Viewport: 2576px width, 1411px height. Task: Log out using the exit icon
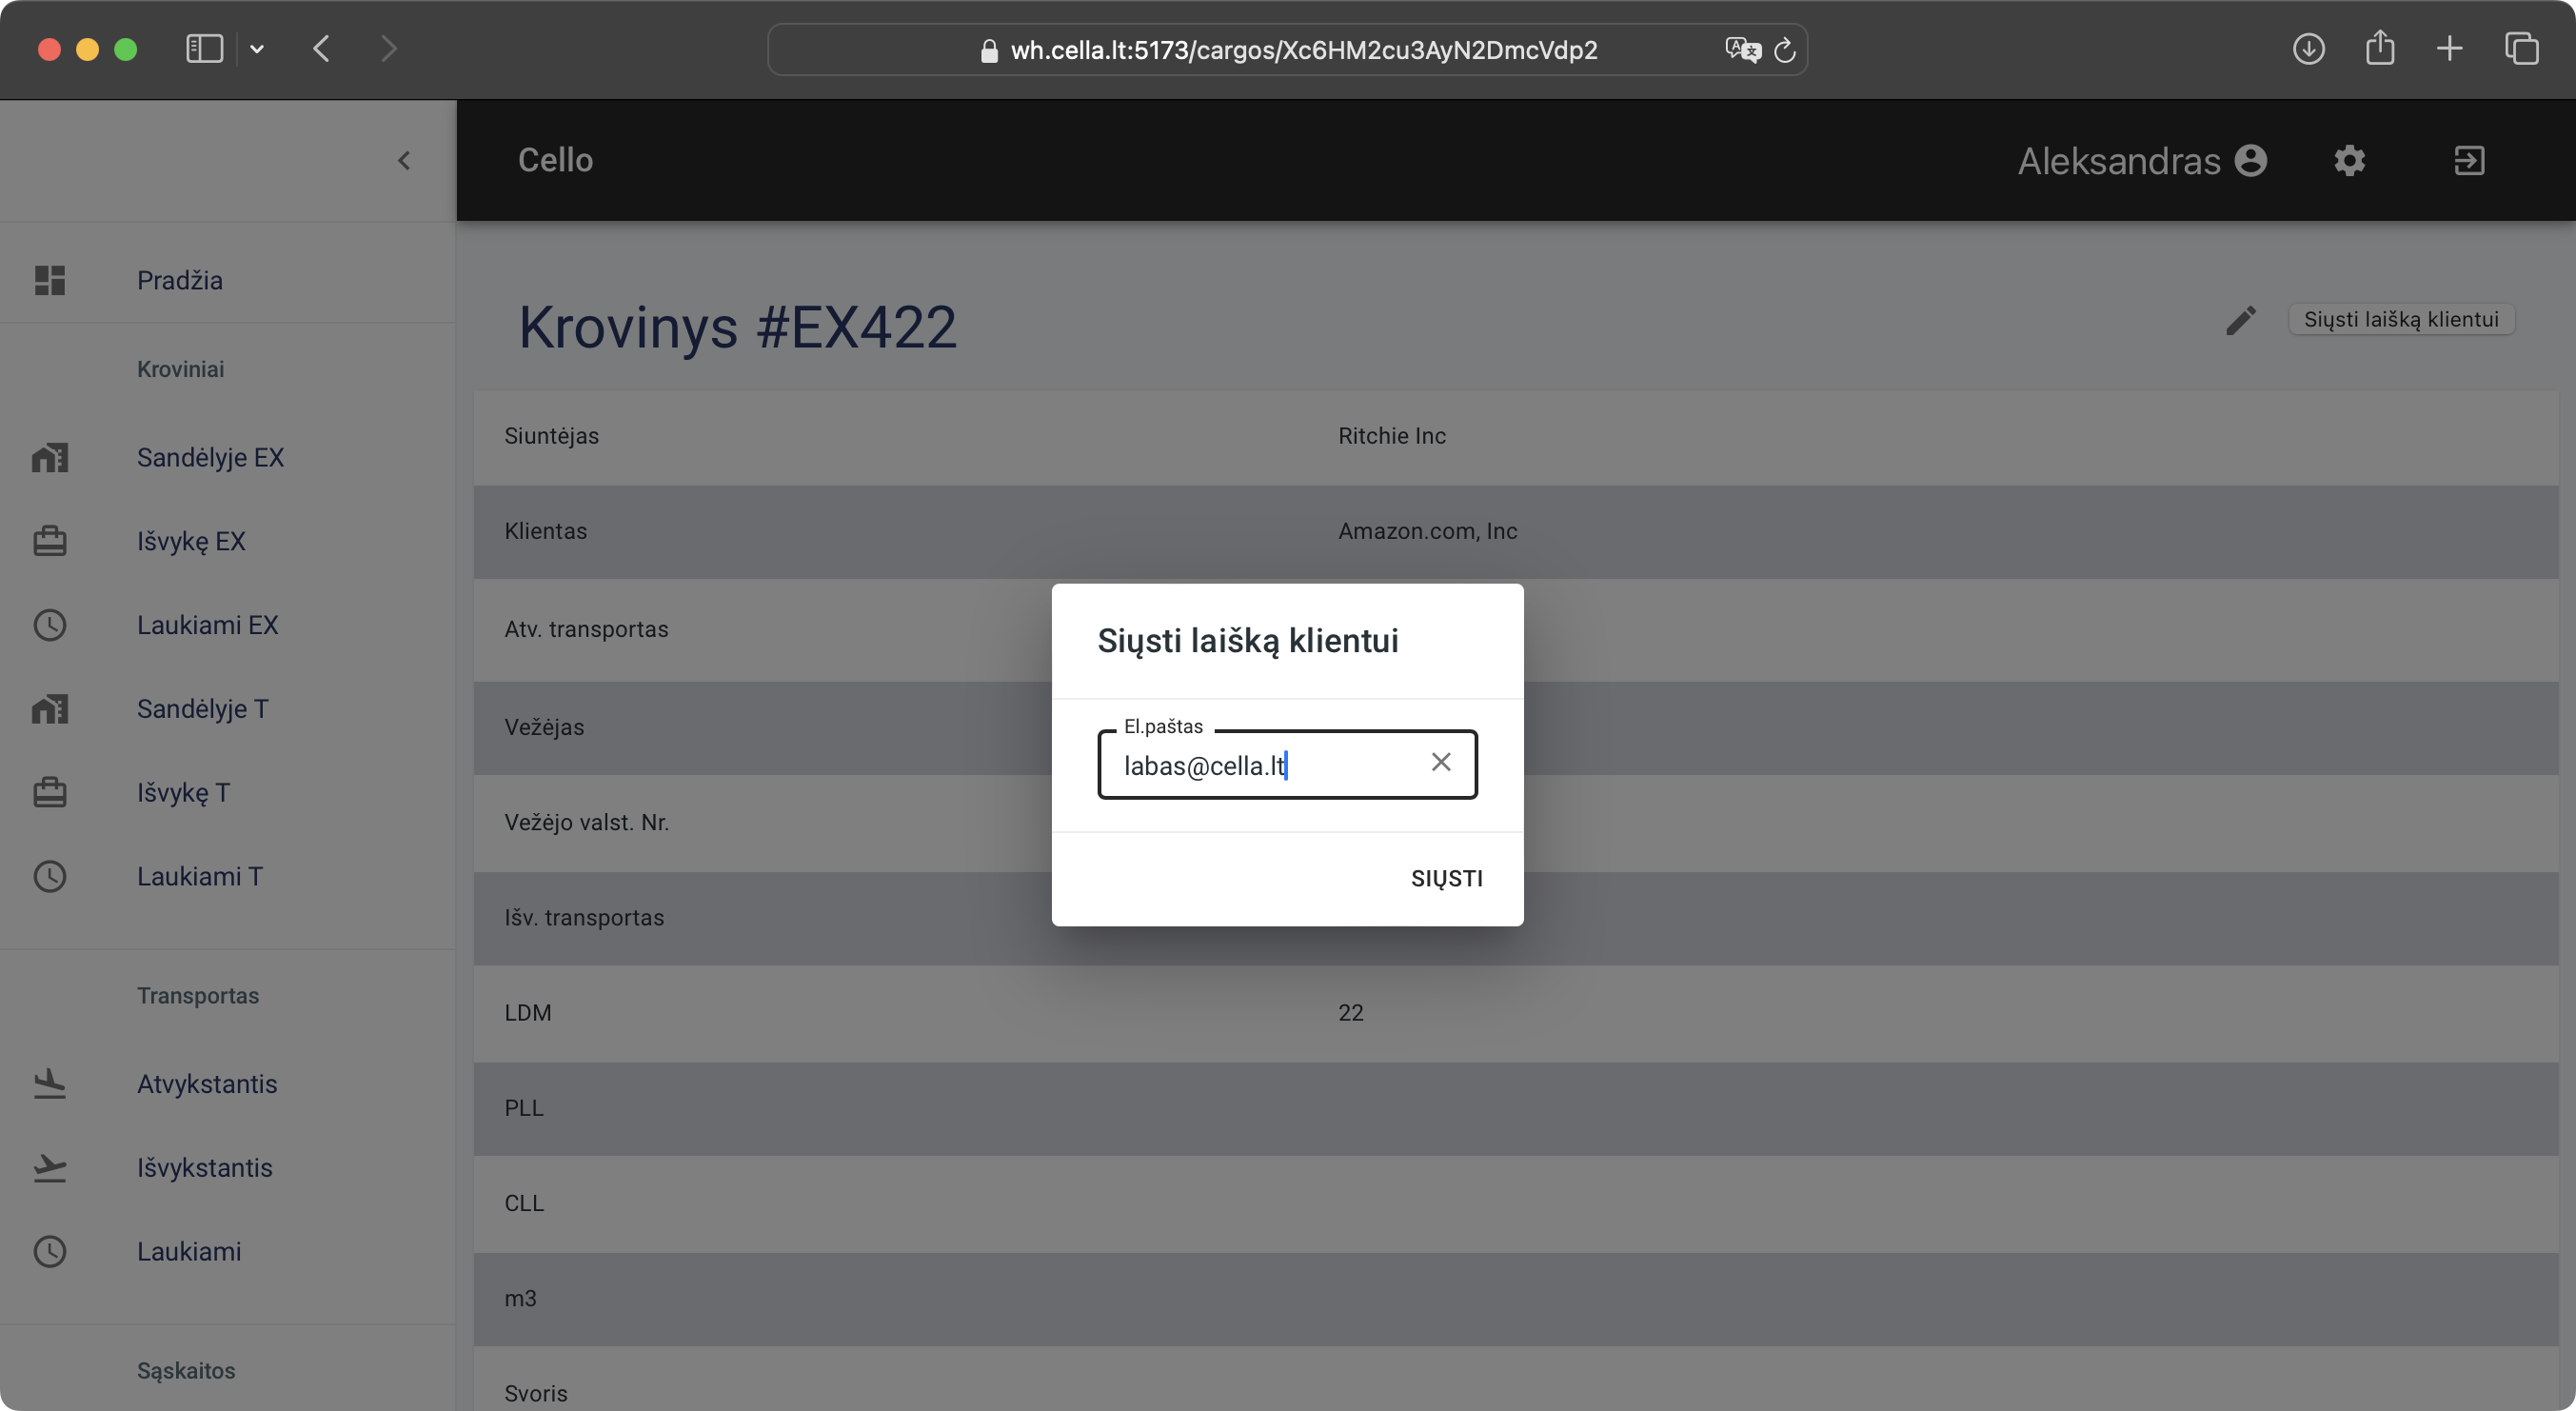tap(2469, 160)
